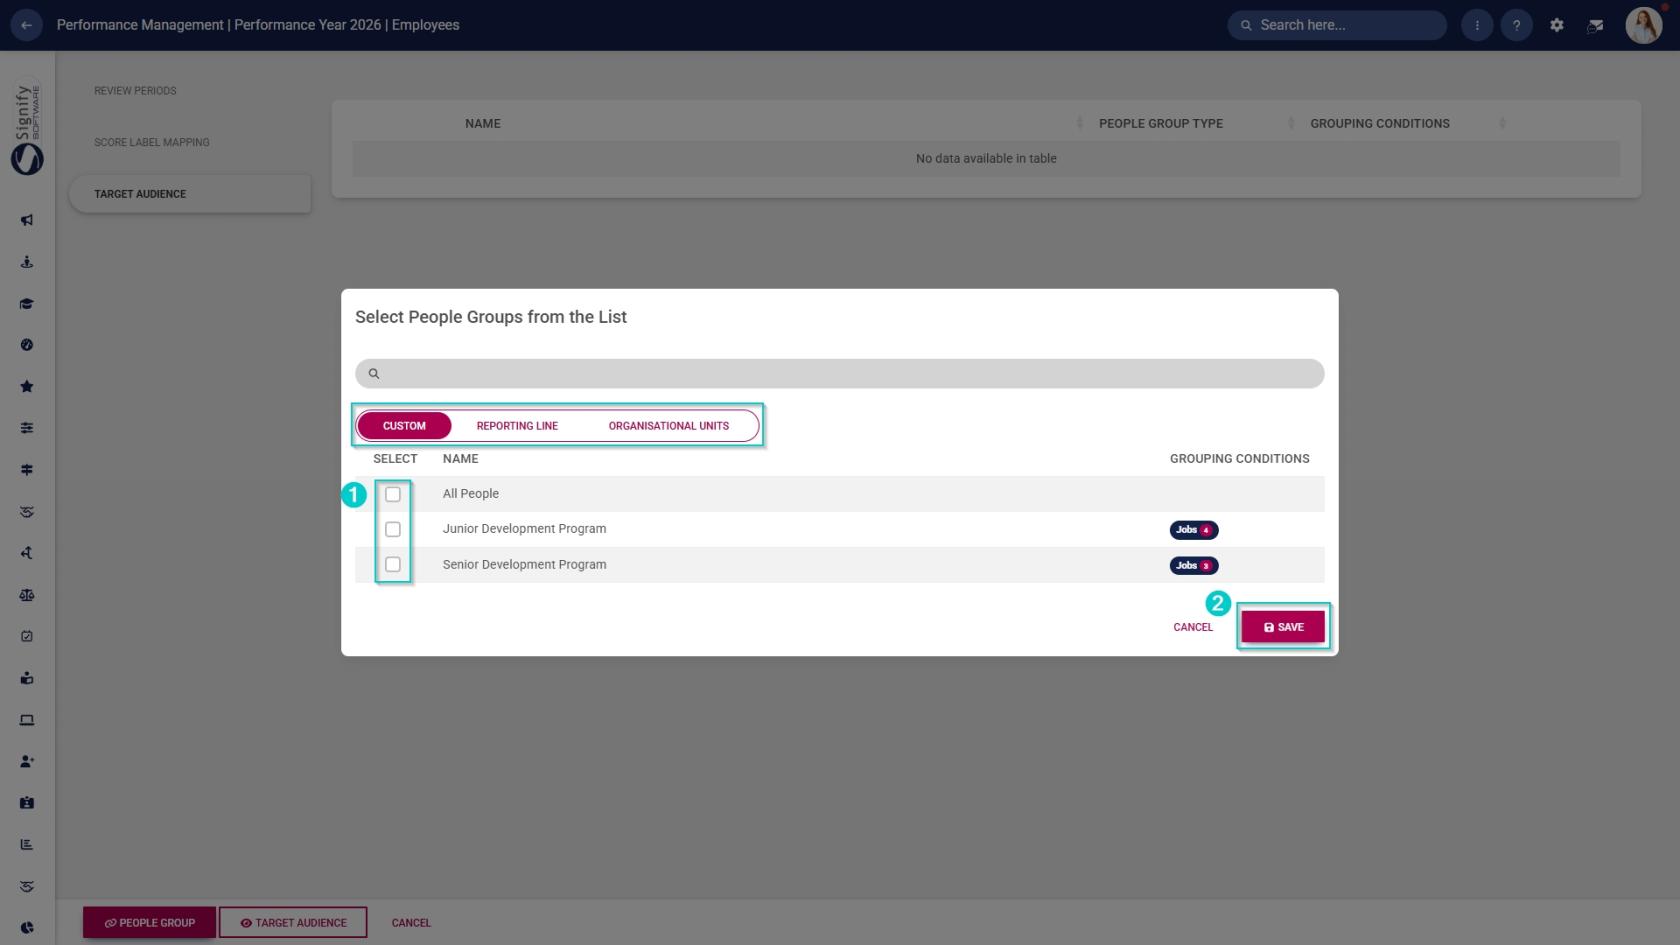Screen dimensions: 1680x945
Task: Focus the top Search here box
Action: (1337, 25)
